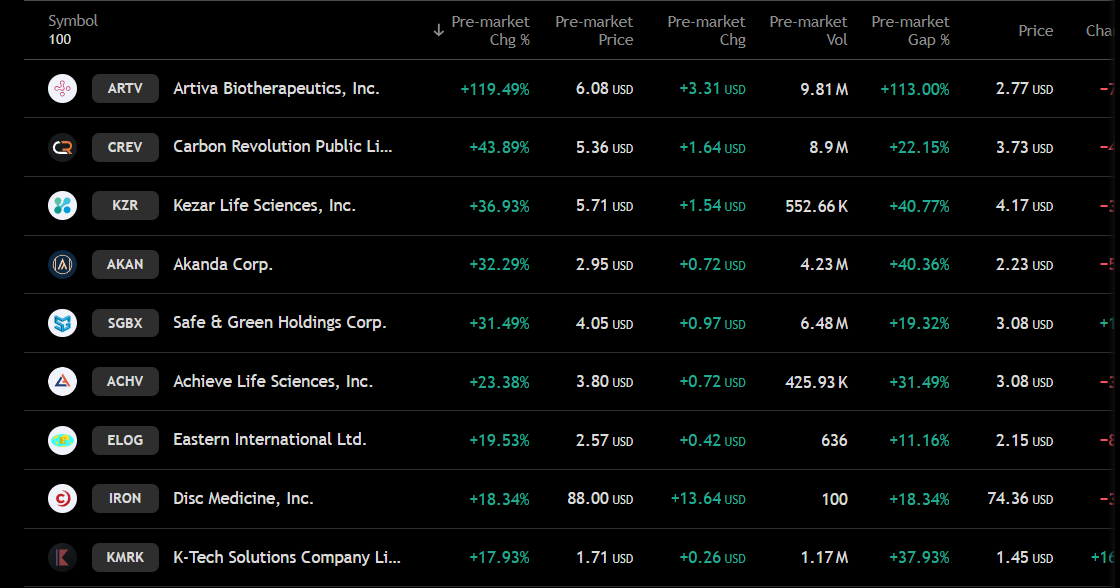Image resolution: width=1120 pixels, height=588 pixels.
Task: Sort by the Pre-market Gap % header
Action: point(910,31)
